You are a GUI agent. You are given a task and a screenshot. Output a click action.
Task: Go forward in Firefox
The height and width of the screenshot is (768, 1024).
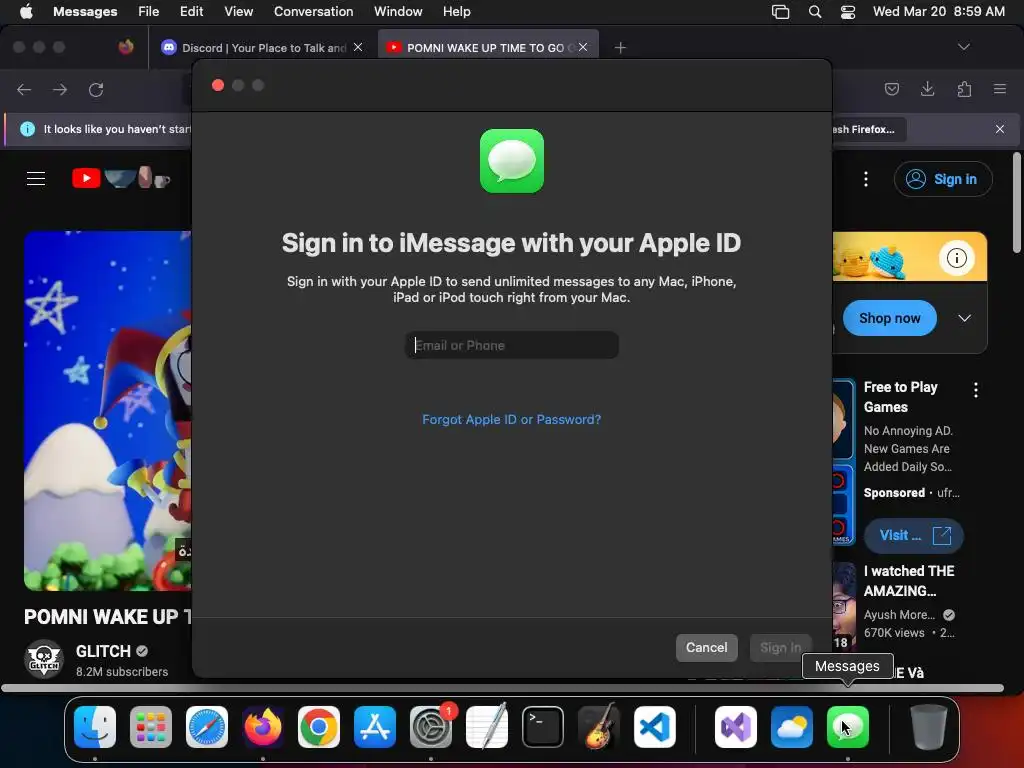60,89
